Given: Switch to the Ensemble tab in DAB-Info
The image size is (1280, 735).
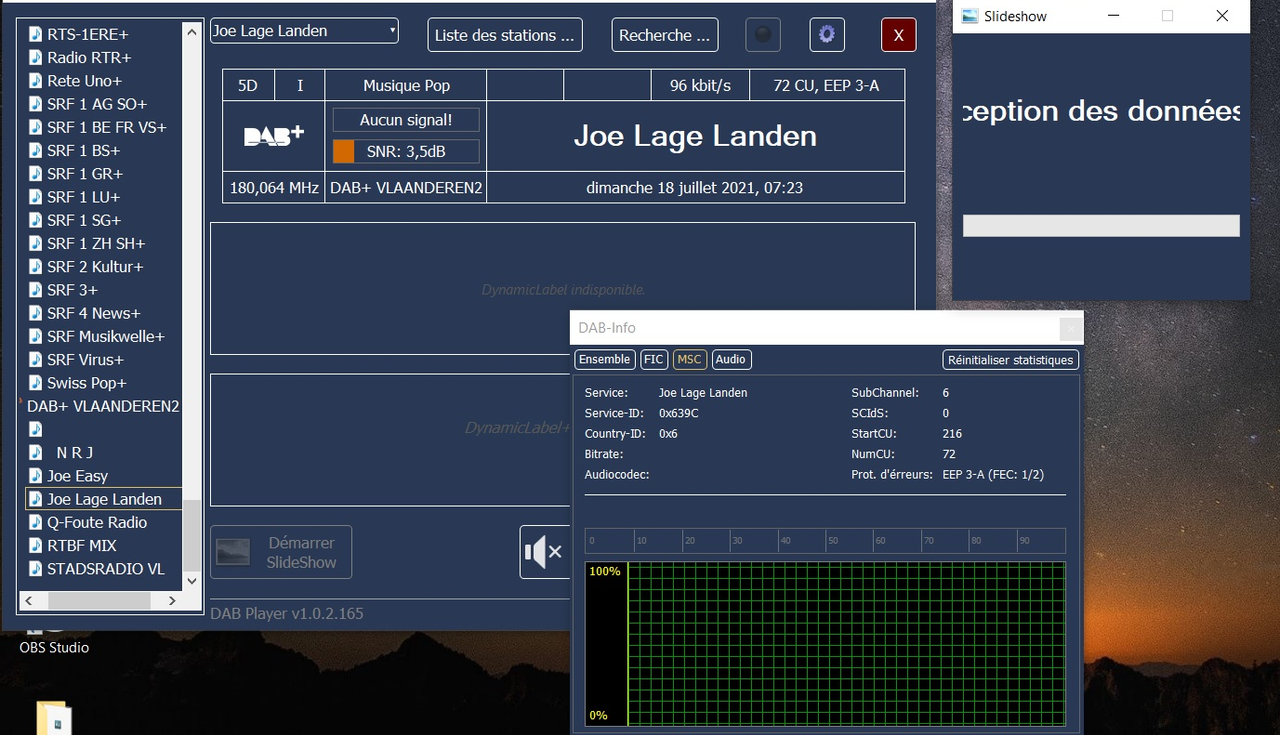Looking at the screenshot, I should (x=605, y=359).
